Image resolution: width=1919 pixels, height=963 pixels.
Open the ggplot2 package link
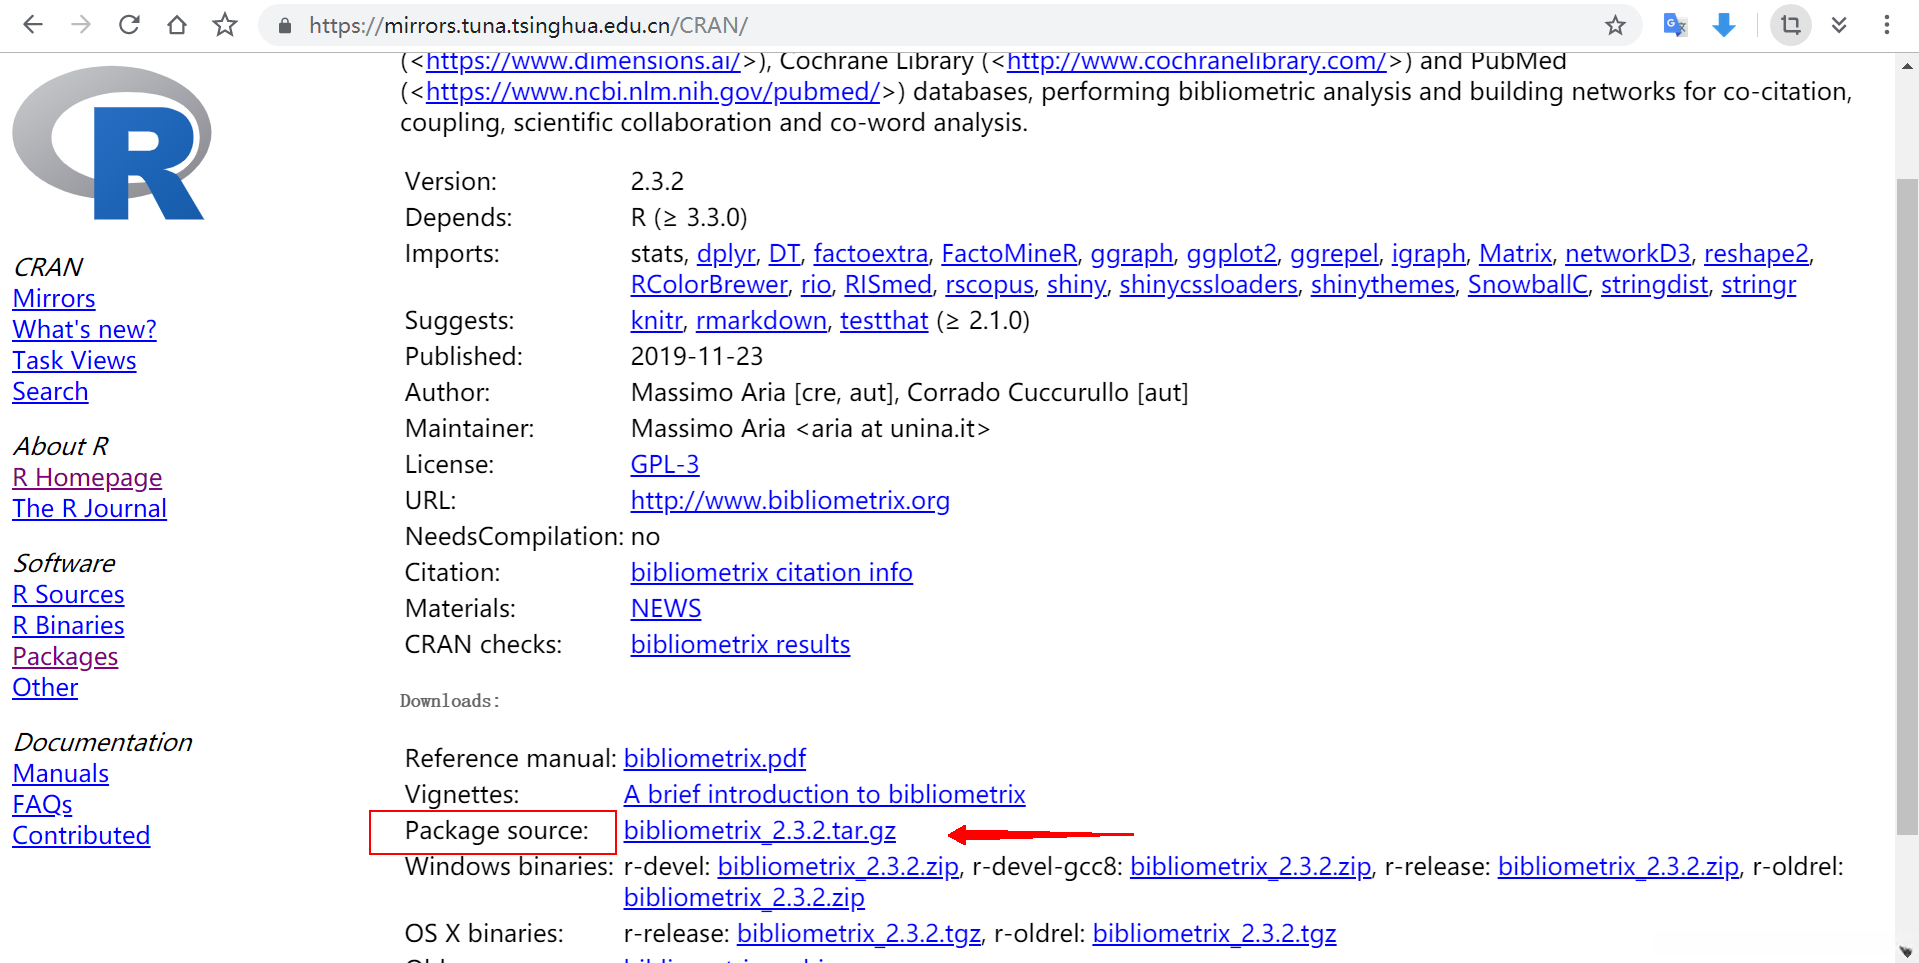tap(1231, 254)
